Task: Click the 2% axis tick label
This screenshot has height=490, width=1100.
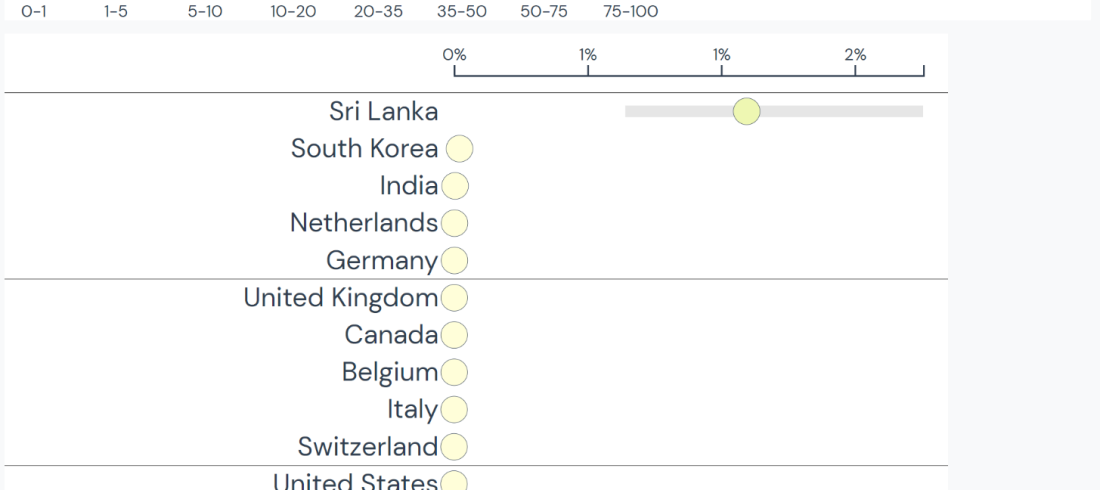Action: pos(855,55)
